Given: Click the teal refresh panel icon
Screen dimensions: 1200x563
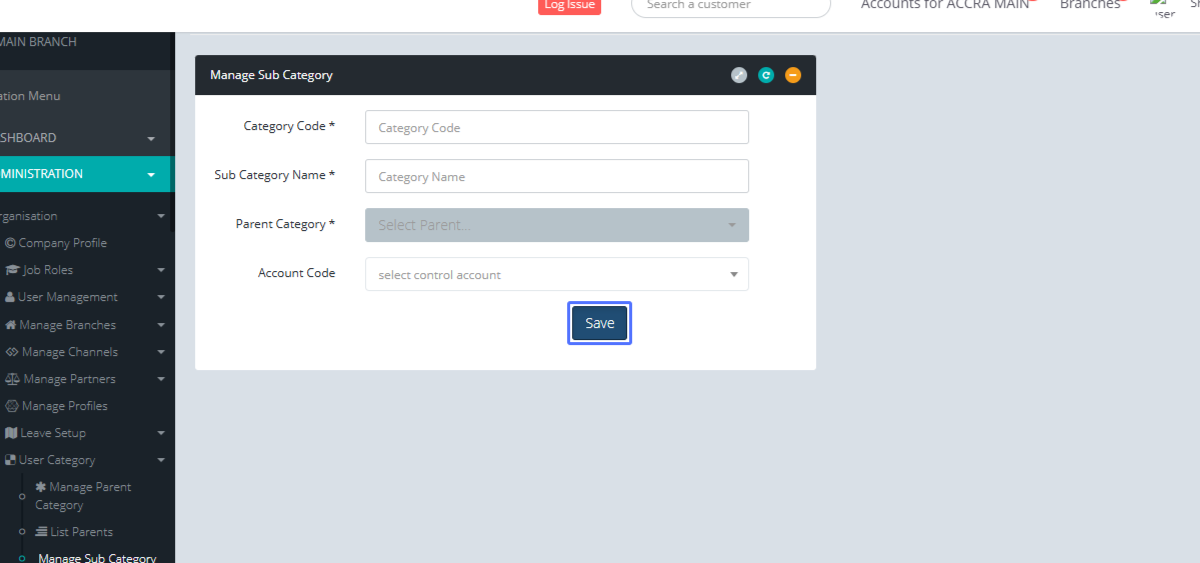Looking at the screenshot, I should 766,75.
